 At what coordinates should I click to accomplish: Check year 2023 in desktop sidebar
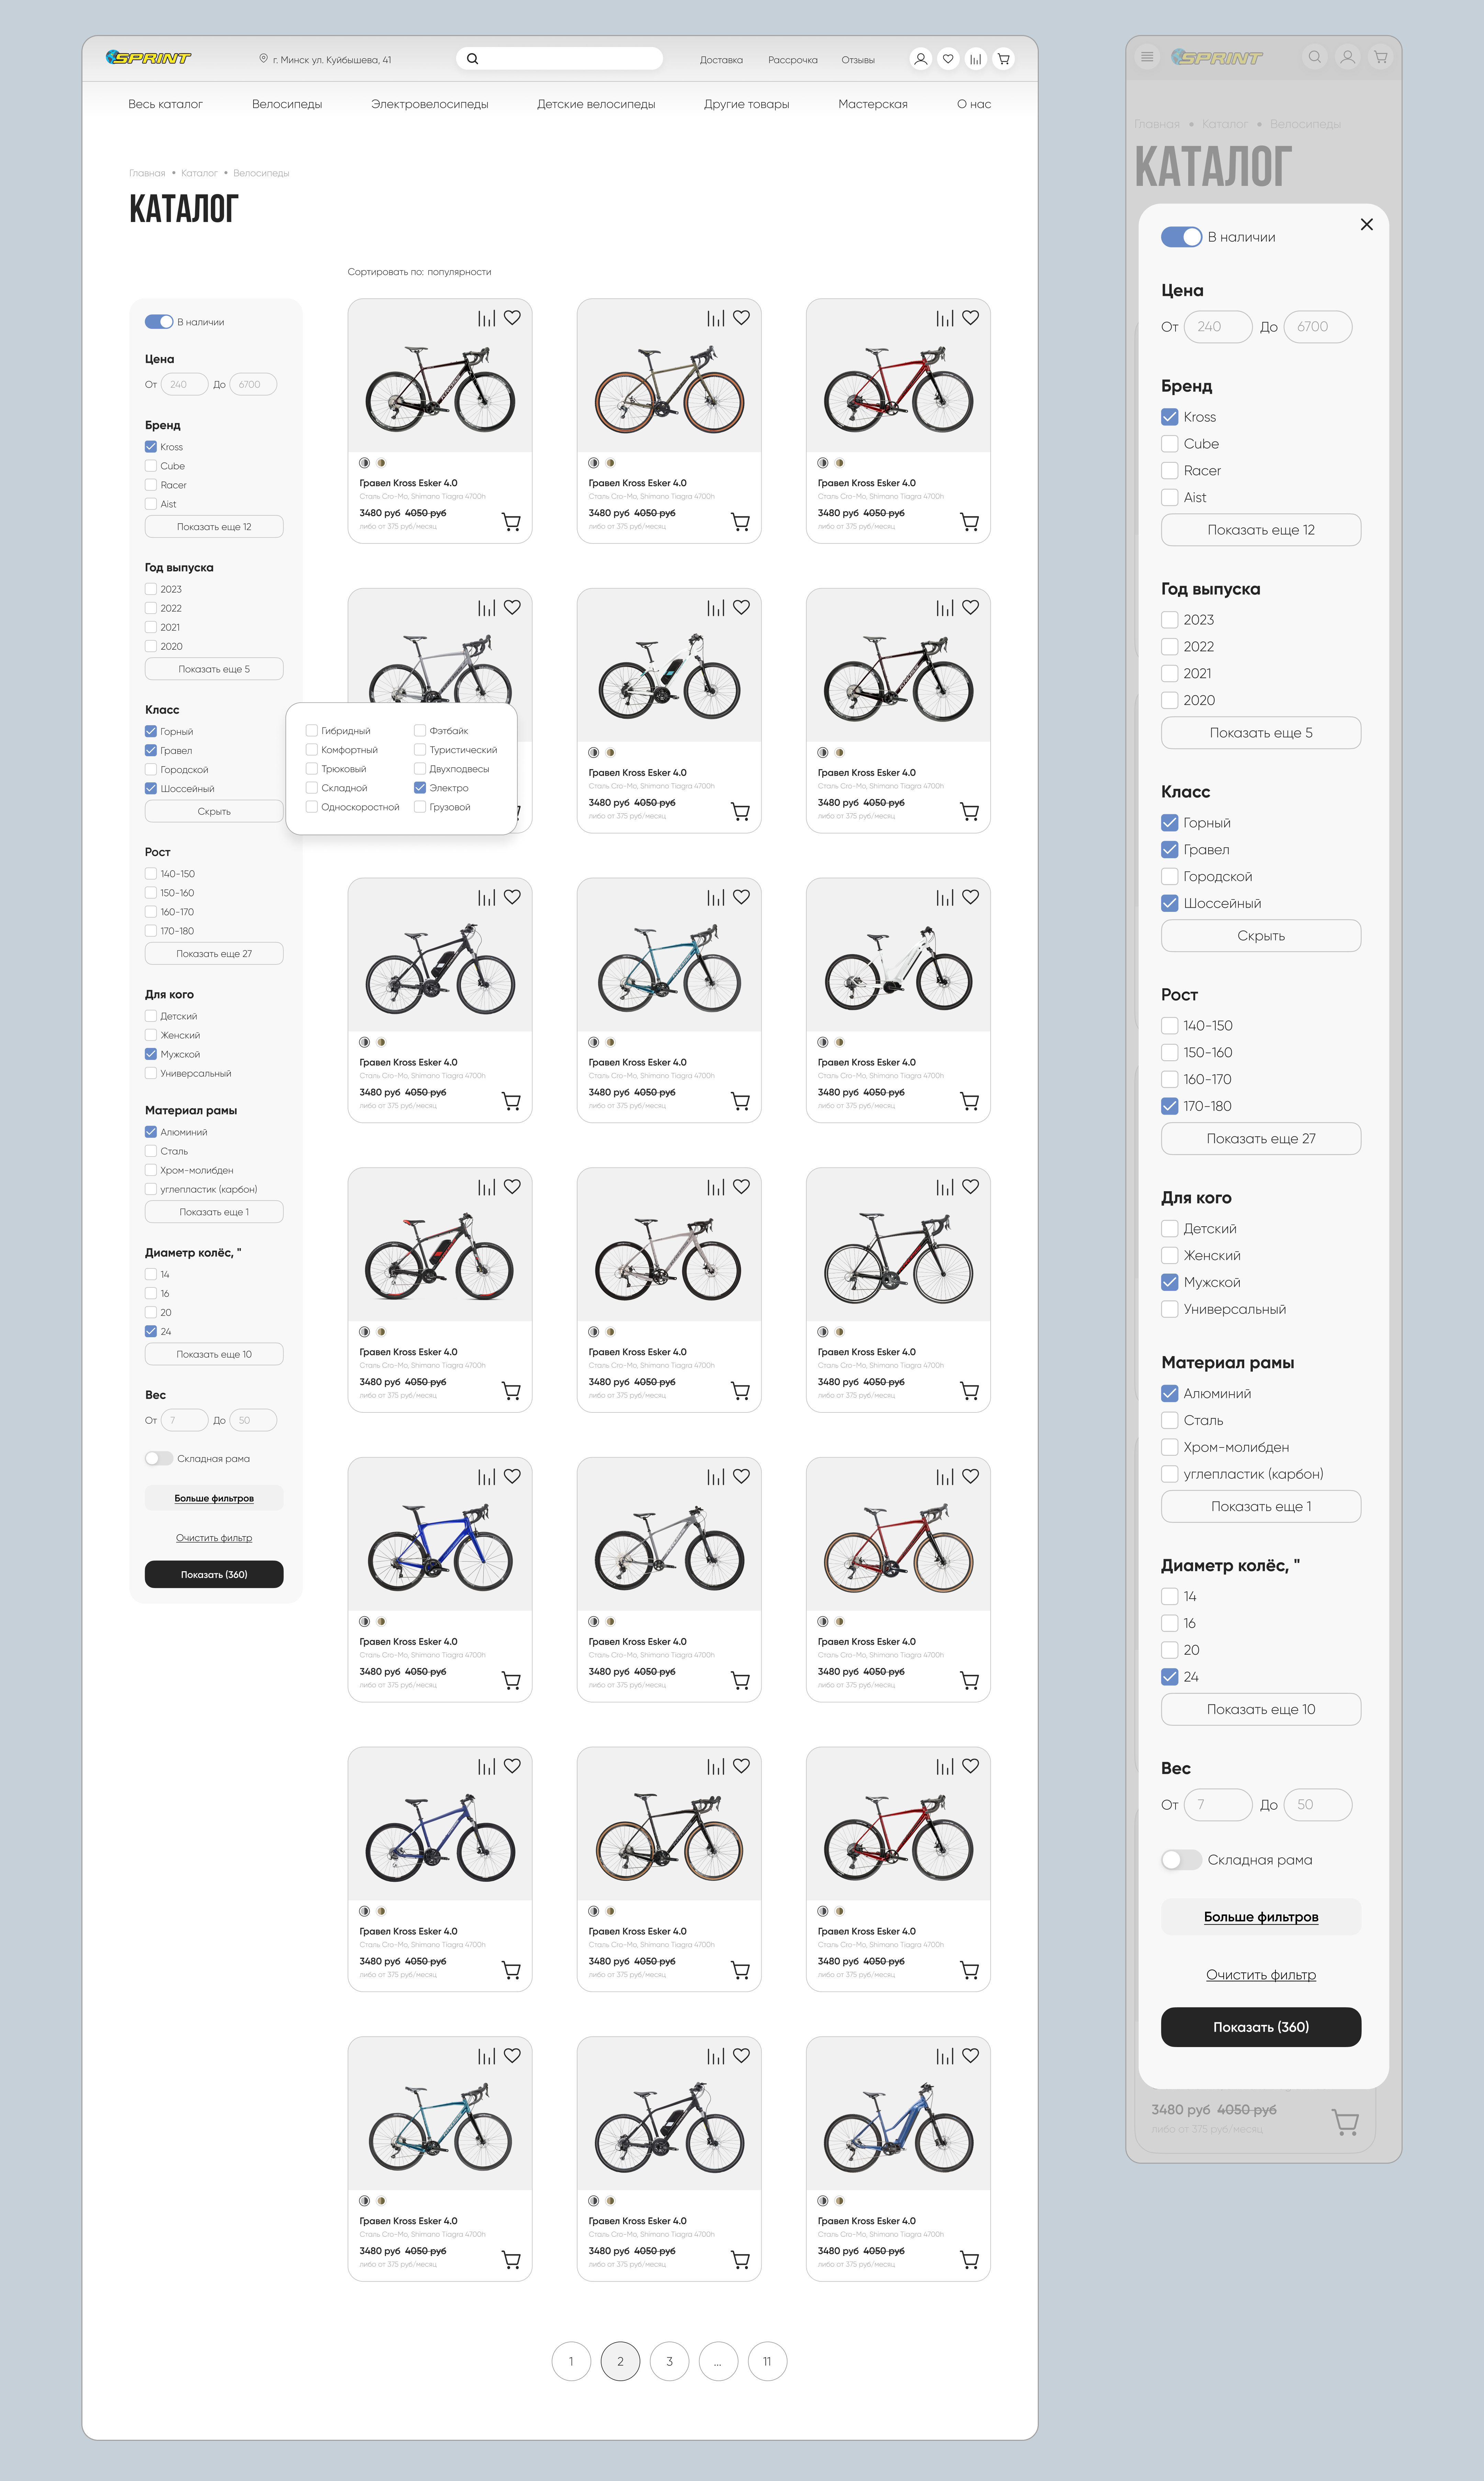(x=151, y=589)
